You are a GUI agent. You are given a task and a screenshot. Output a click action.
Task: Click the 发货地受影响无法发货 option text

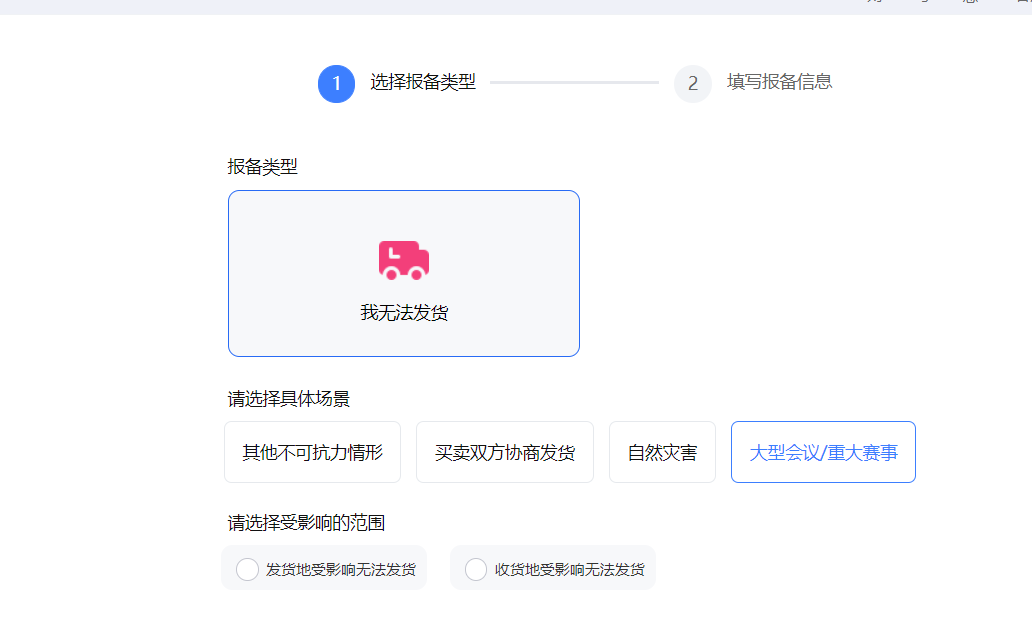coord(341,569)
